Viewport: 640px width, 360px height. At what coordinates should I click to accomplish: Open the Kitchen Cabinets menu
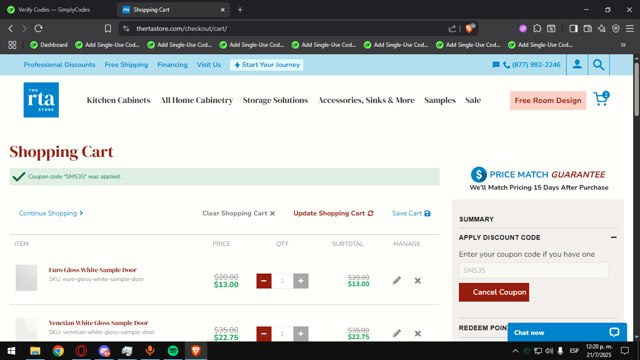[118, 100]
